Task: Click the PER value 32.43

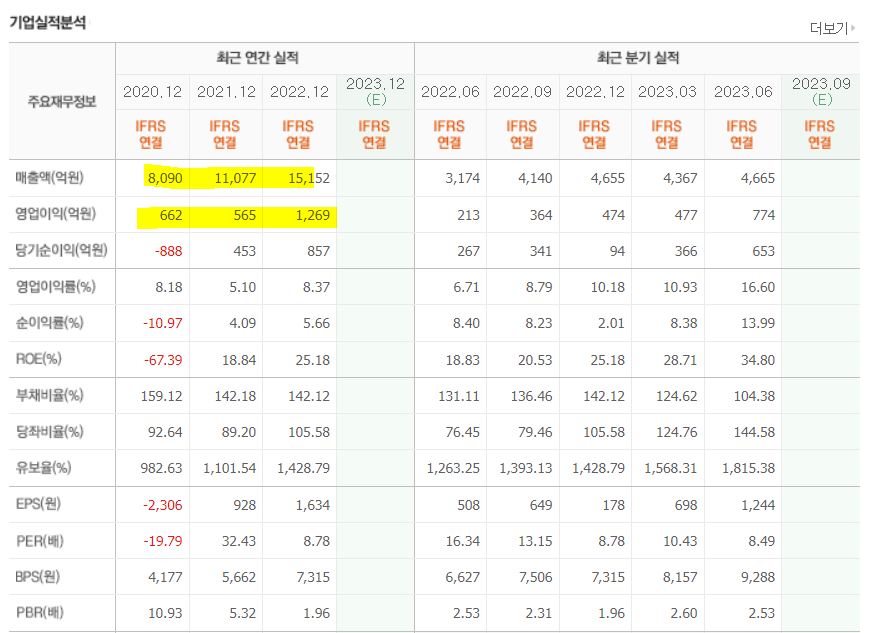Action: pyautogui.click(x=239, y=541)
